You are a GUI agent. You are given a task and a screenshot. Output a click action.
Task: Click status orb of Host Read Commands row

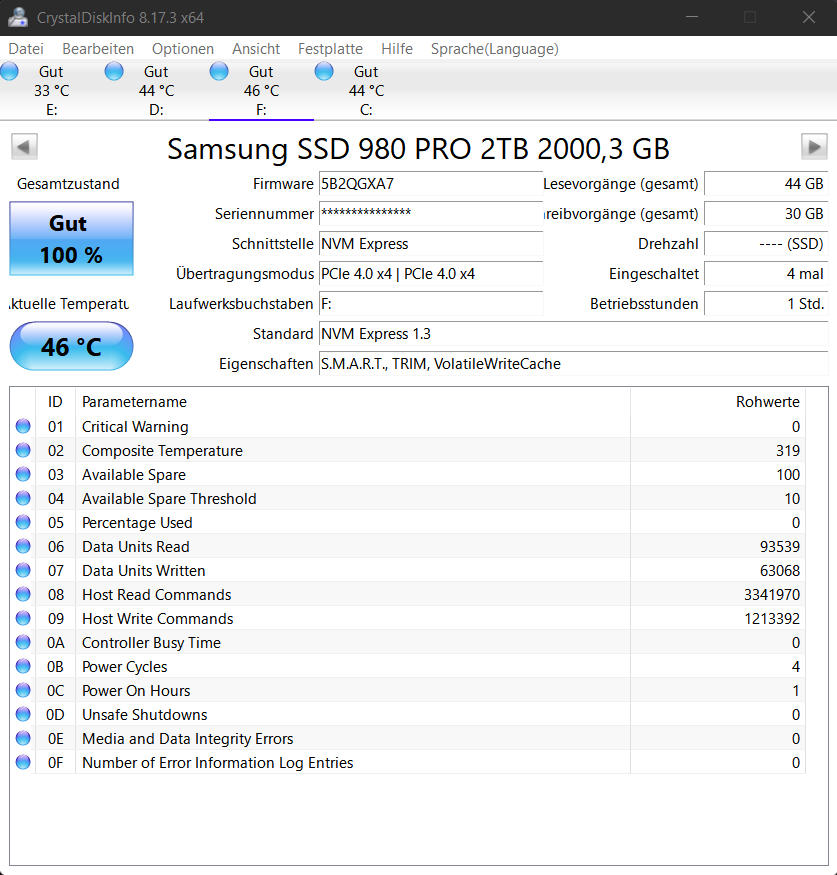pyautogui.click(x=23, y=594)
